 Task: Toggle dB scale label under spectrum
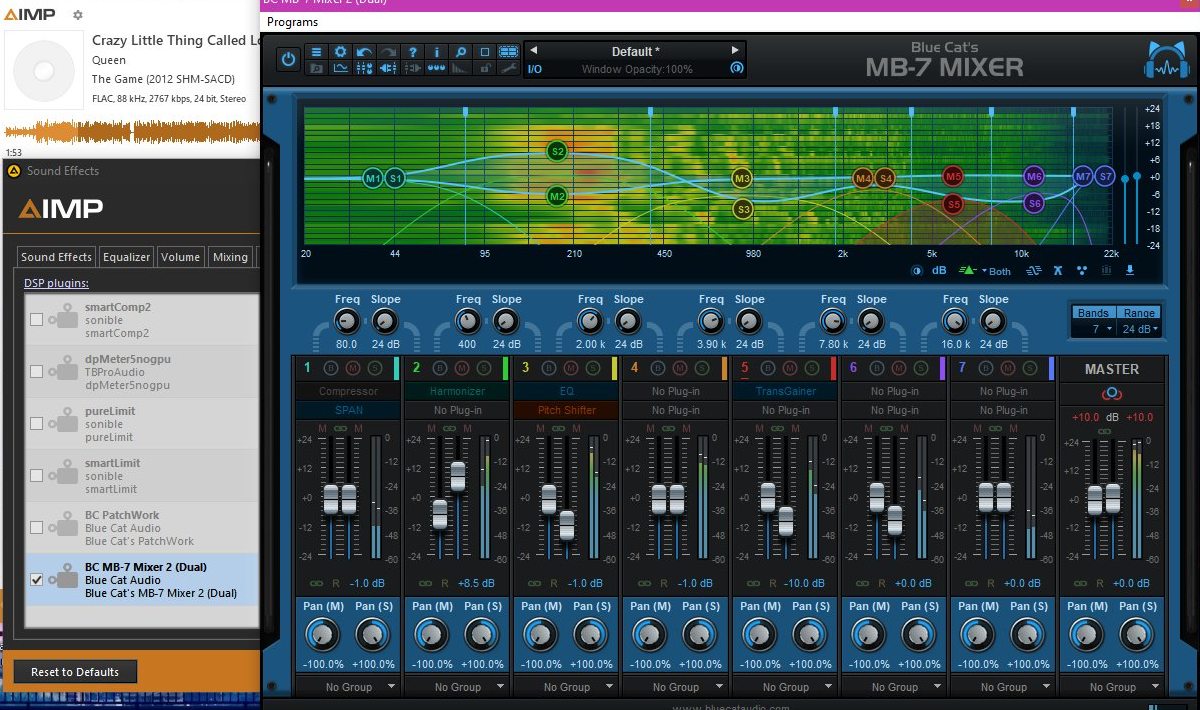pos(939,270)
